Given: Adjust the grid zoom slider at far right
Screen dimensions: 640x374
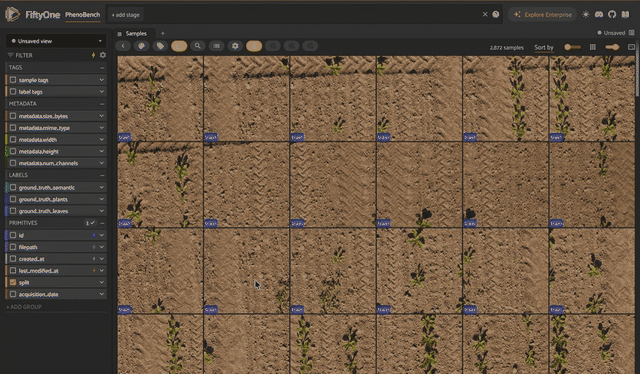Looking at the screenshot, I should (612, 47).
